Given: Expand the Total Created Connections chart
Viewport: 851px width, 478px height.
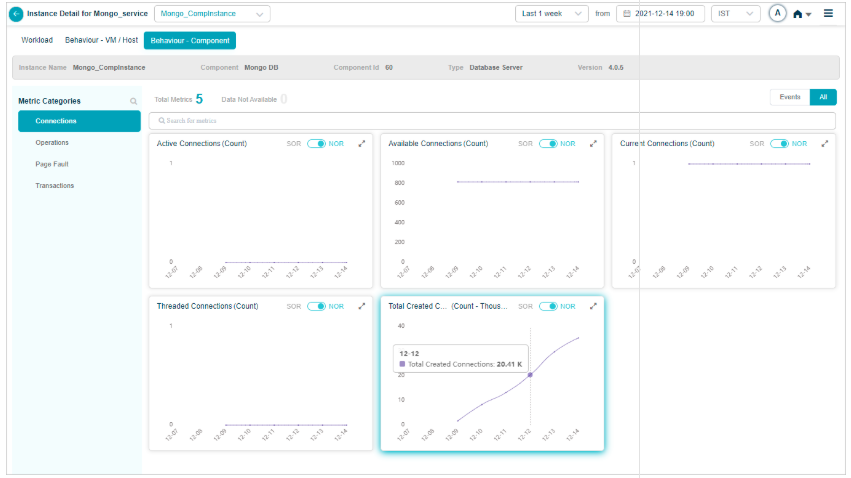Looking at the screenshot, I should (x=593, y=306).
